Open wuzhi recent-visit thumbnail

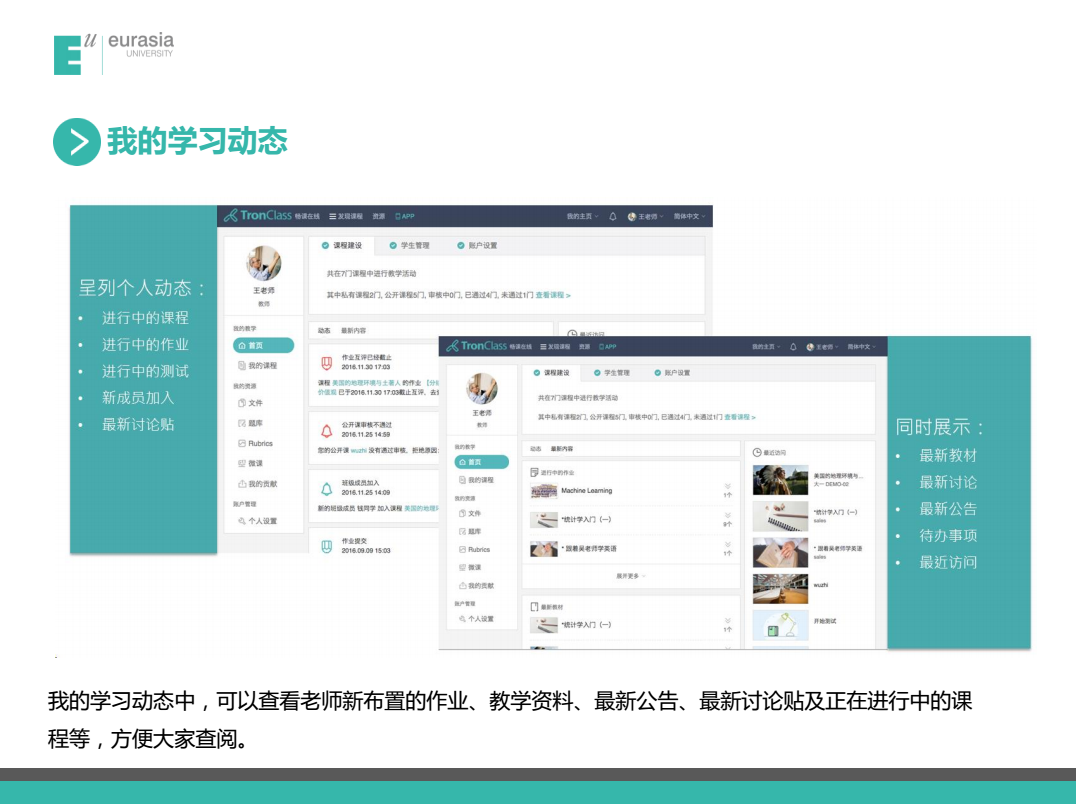[780, 589]
